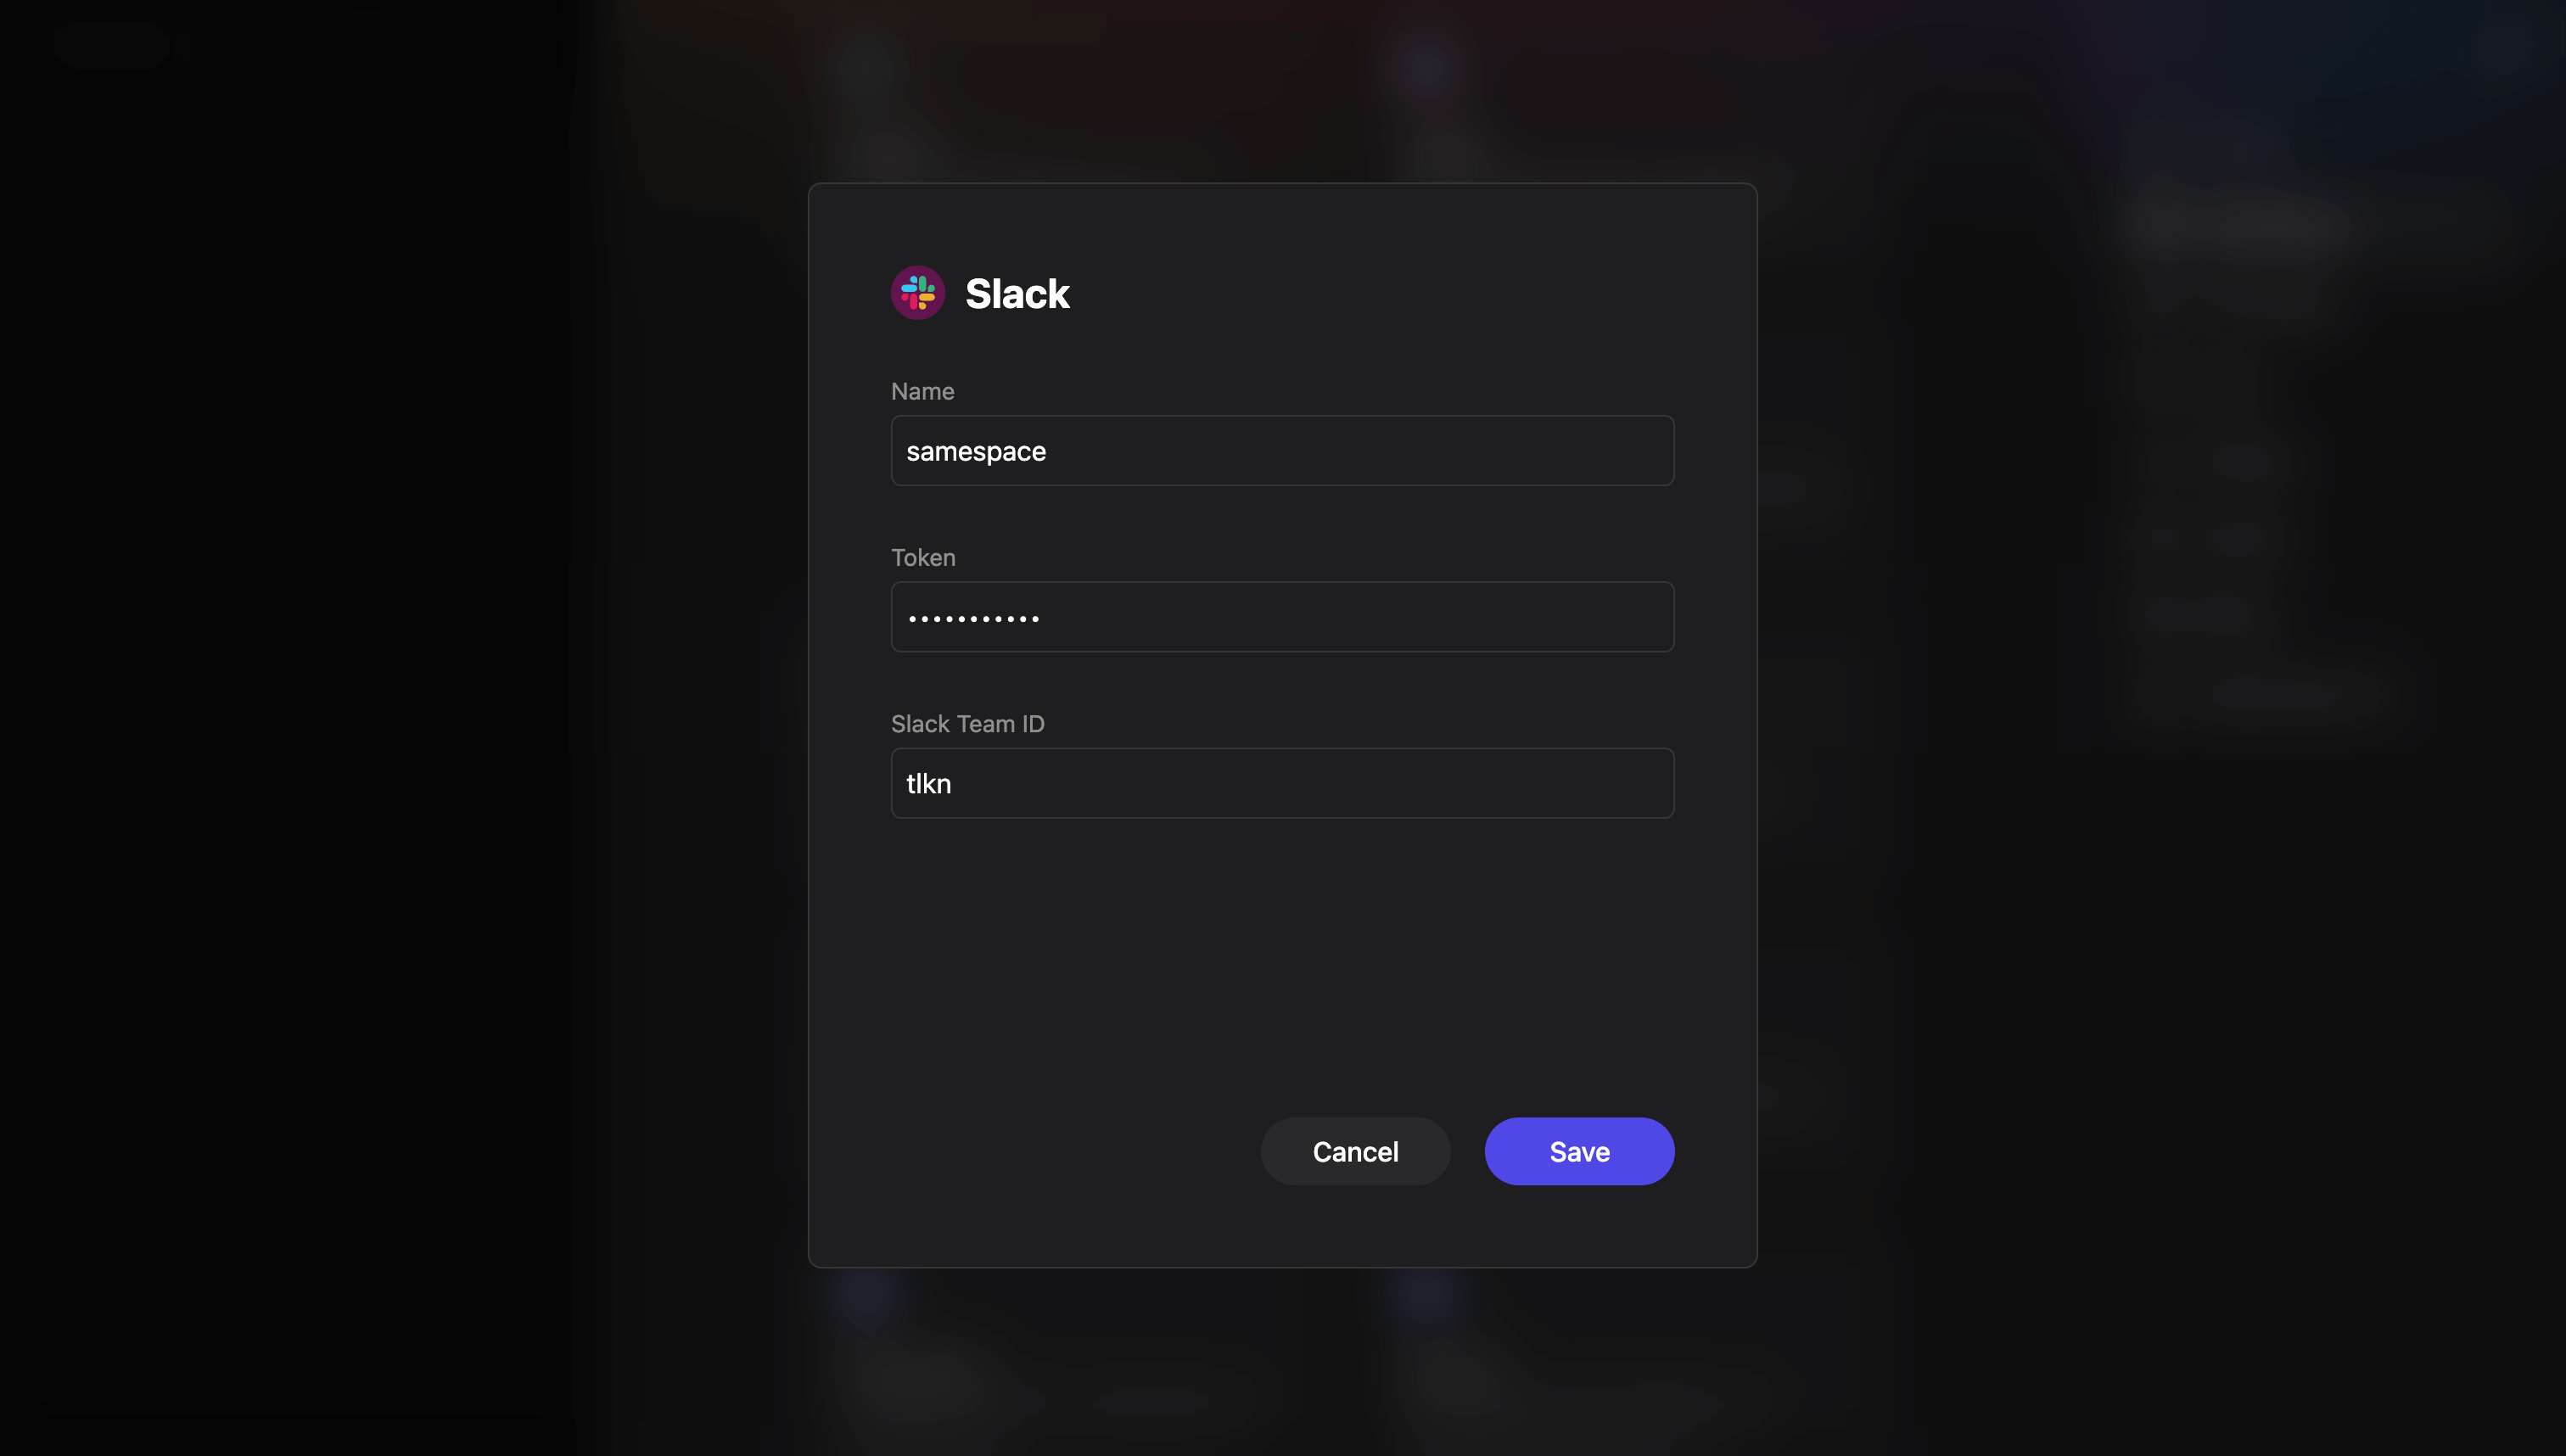Viewport: 2566px width, 1456px height.
Task: Select the purple Save button
Action: click(x=1578, y=1151)
